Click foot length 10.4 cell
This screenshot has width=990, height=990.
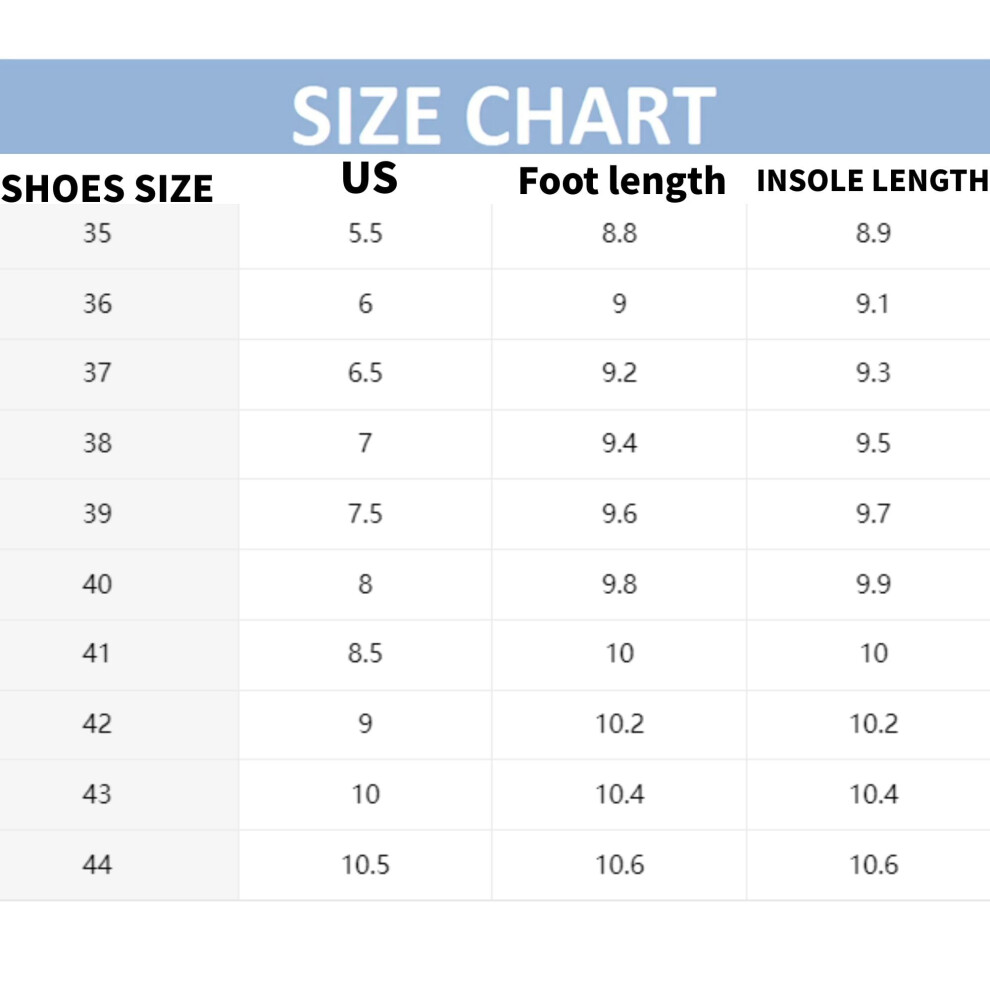[x=620, y=794]
